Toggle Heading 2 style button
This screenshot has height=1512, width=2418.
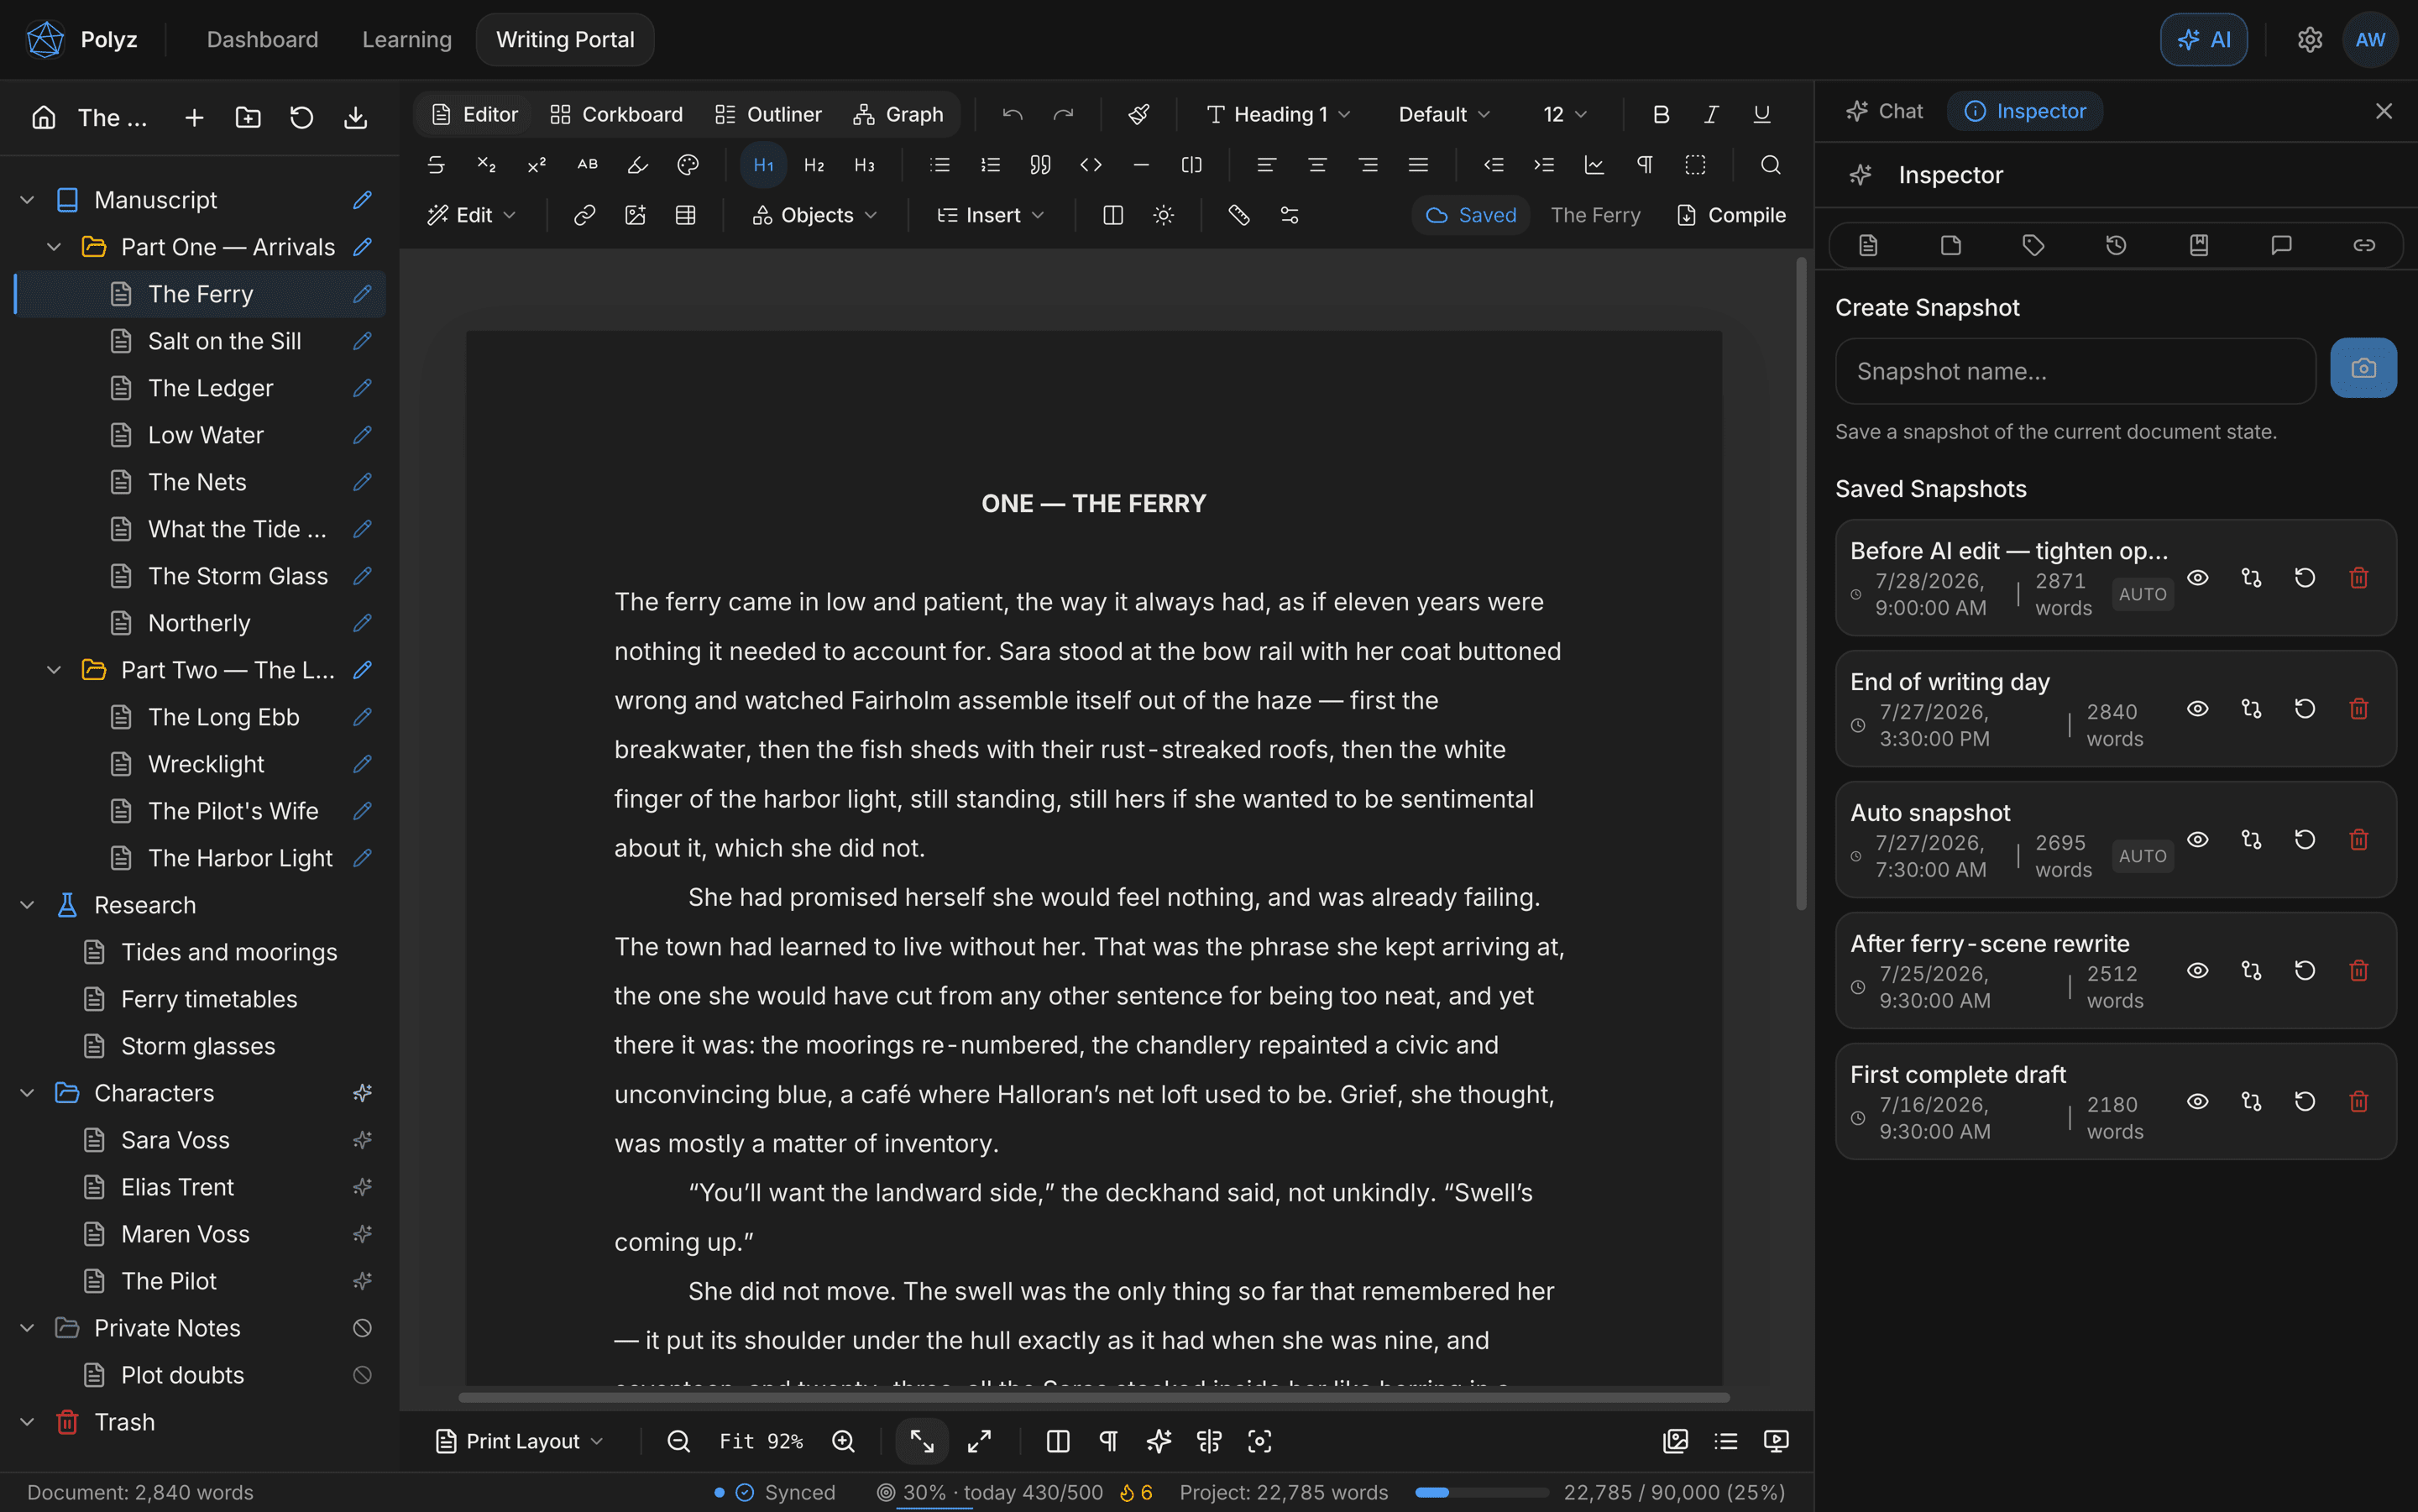(814, 165)
